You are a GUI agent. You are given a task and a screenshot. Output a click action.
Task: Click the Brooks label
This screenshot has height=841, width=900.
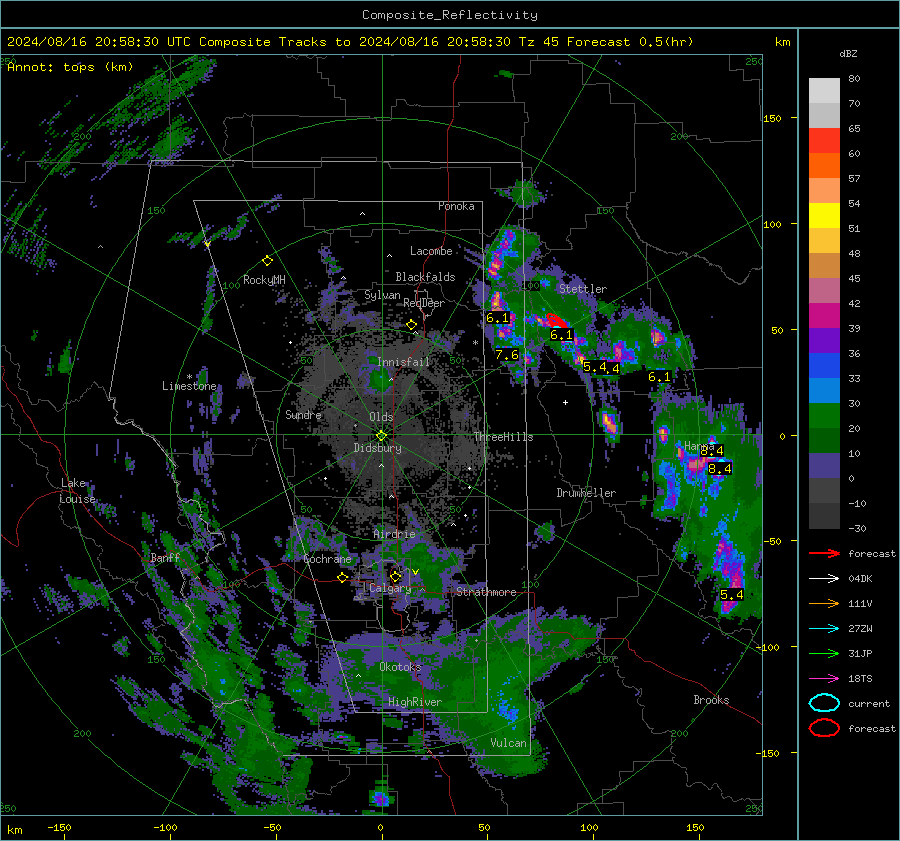click(x=711, y=700)
